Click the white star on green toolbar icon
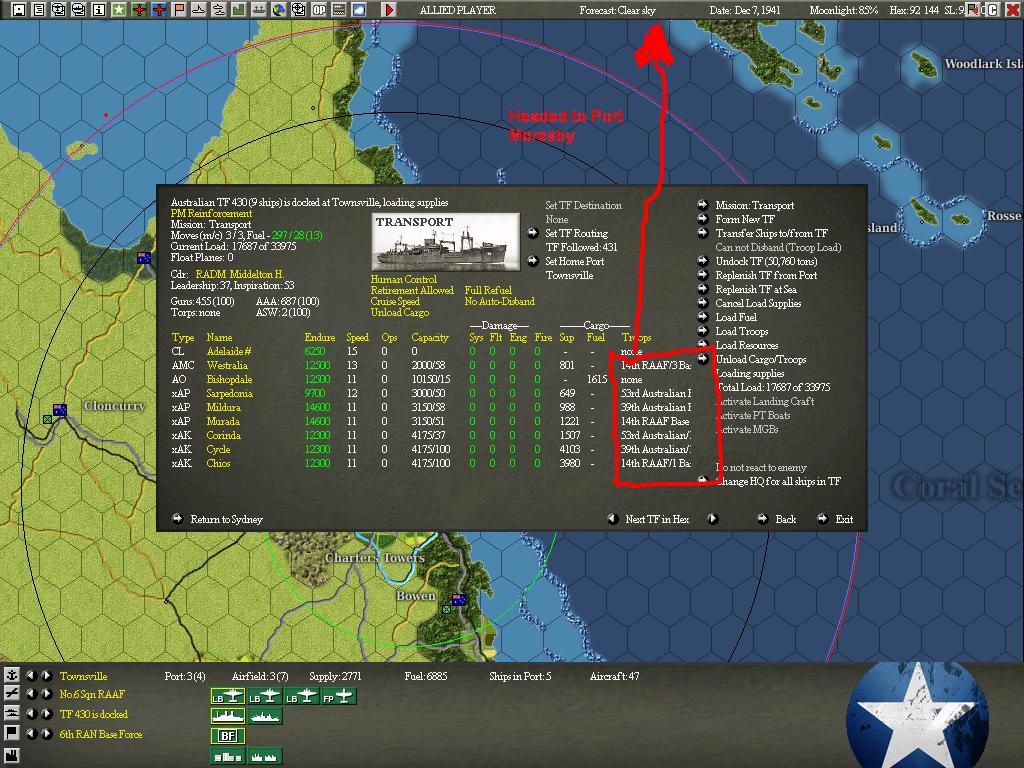 pyautogui.click(x=118, y=10)
